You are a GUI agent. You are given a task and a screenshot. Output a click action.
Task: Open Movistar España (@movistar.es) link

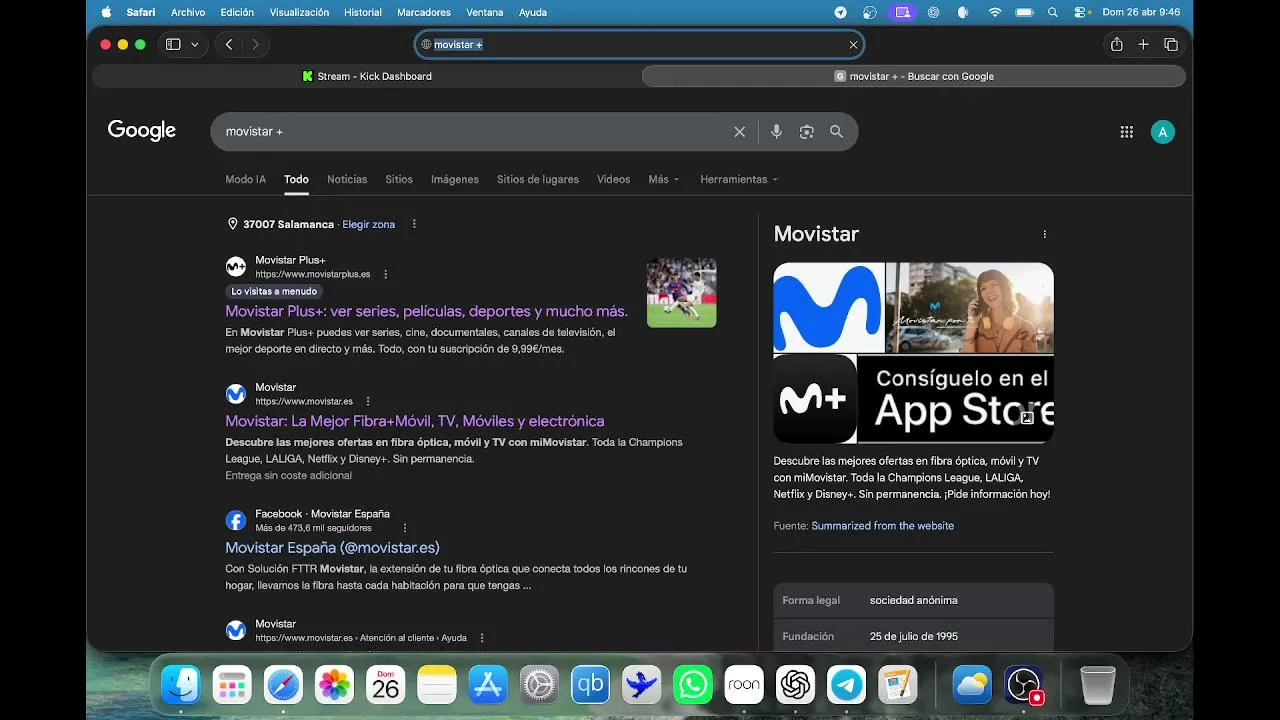click(332, 548)
